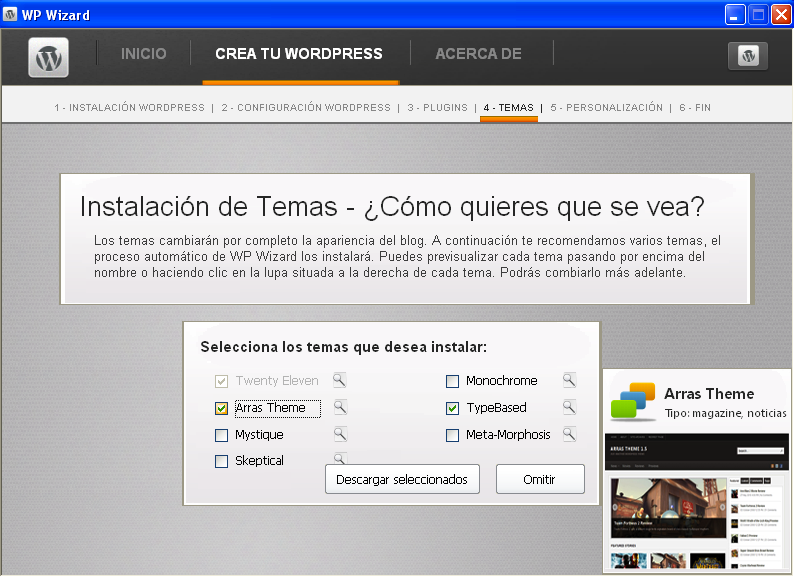Click 'Tipo: magazine, noticias' text
Image resolution: width=794 pixels, height=576 pixels.
(x=726, y=413)
